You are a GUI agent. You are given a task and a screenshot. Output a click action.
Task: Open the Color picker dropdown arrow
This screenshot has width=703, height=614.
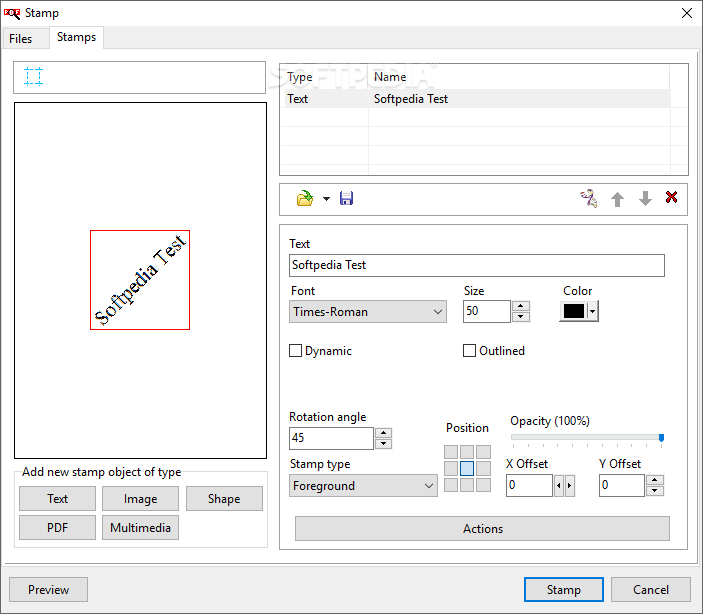tap(593, 311)
